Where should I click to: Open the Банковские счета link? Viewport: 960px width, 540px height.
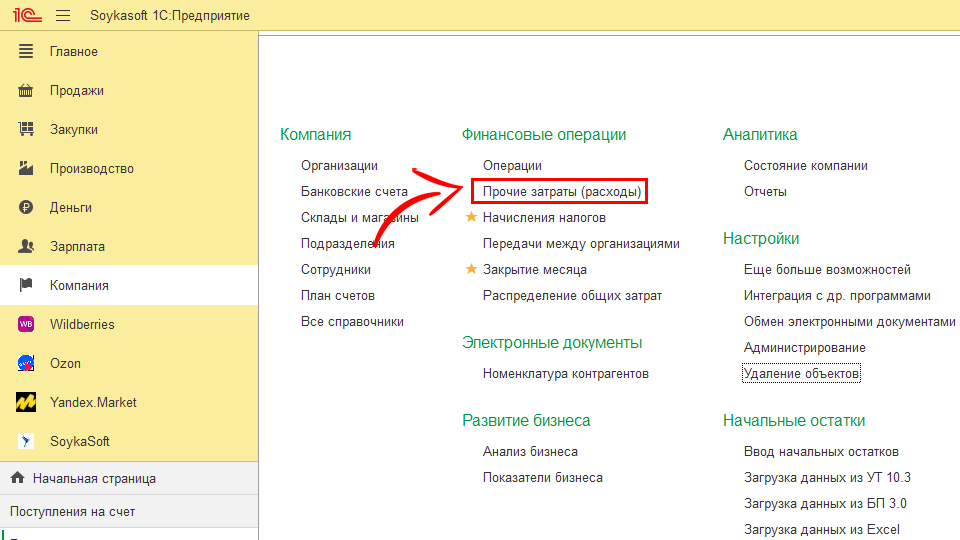[354, 191]
